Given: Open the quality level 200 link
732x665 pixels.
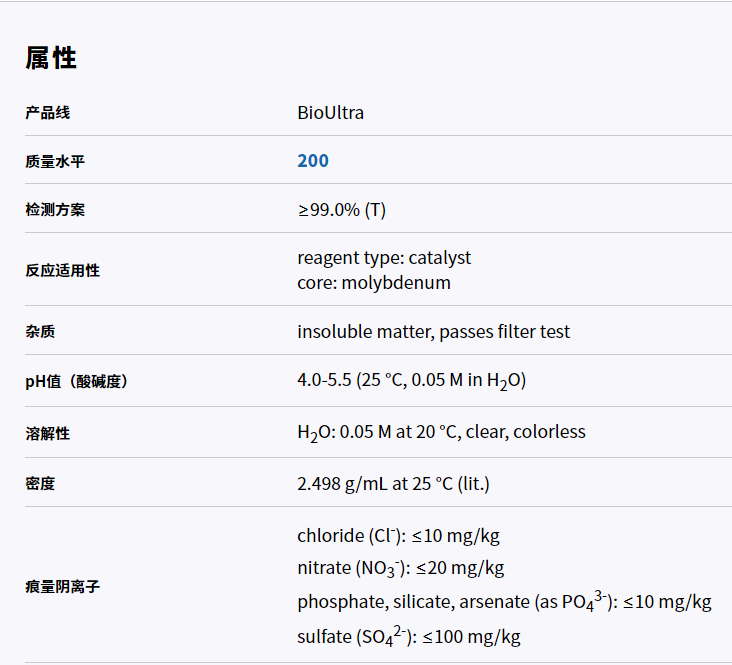Looking at the screenshot, I should pyautogui.click(x=312, y=161).
